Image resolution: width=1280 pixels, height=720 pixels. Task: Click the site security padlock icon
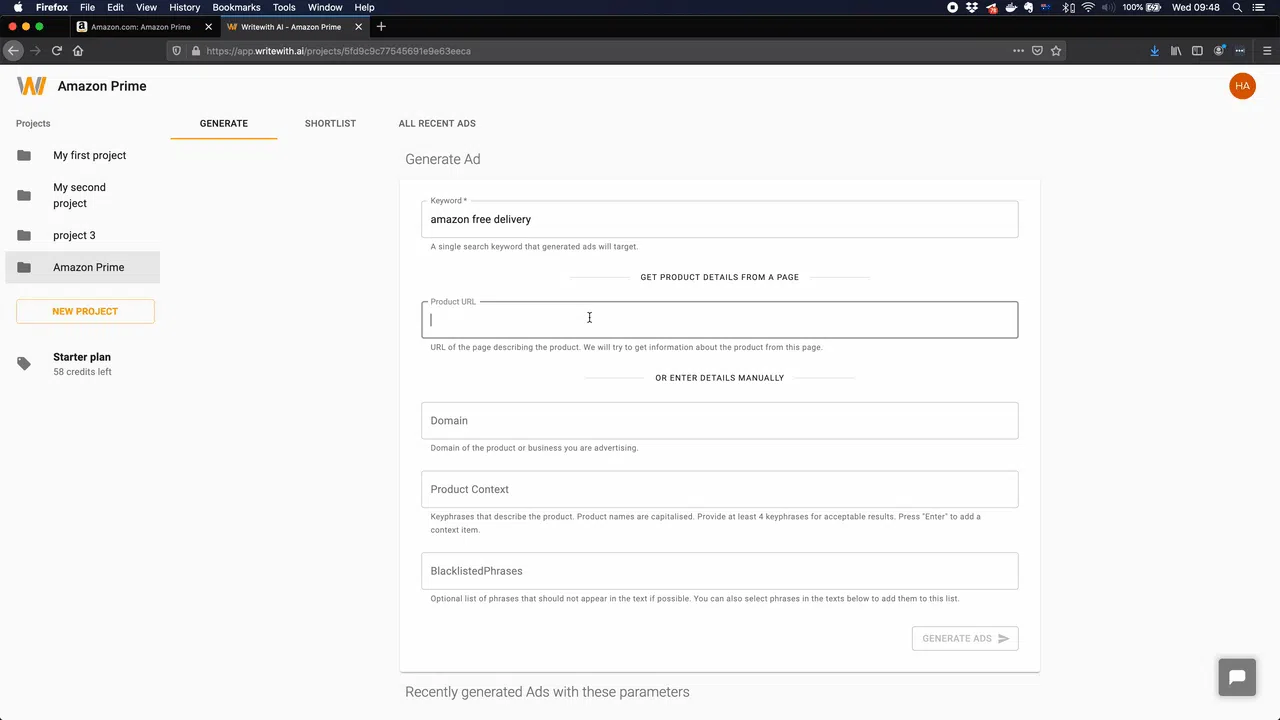(195, 51)
